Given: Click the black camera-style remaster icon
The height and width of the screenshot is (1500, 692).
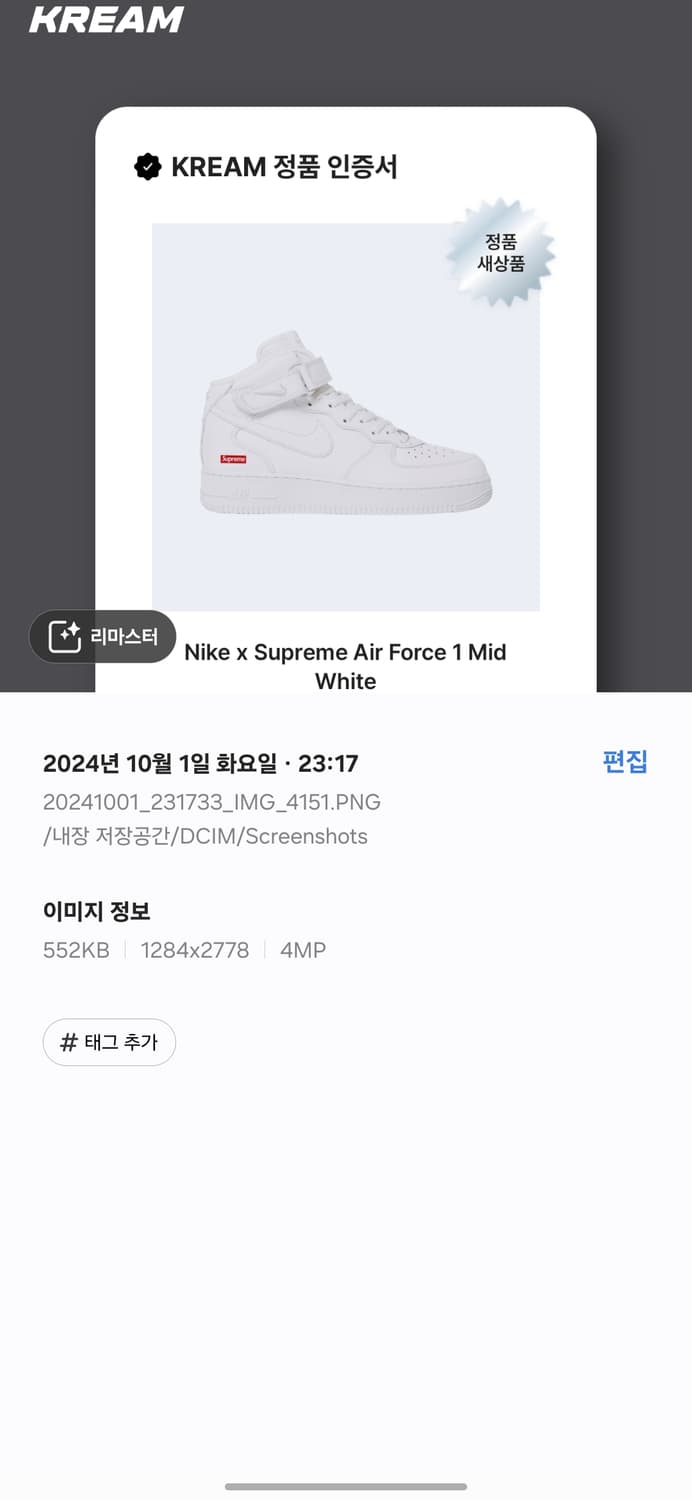Looking at the screenshot, I should tap(63, 636).
